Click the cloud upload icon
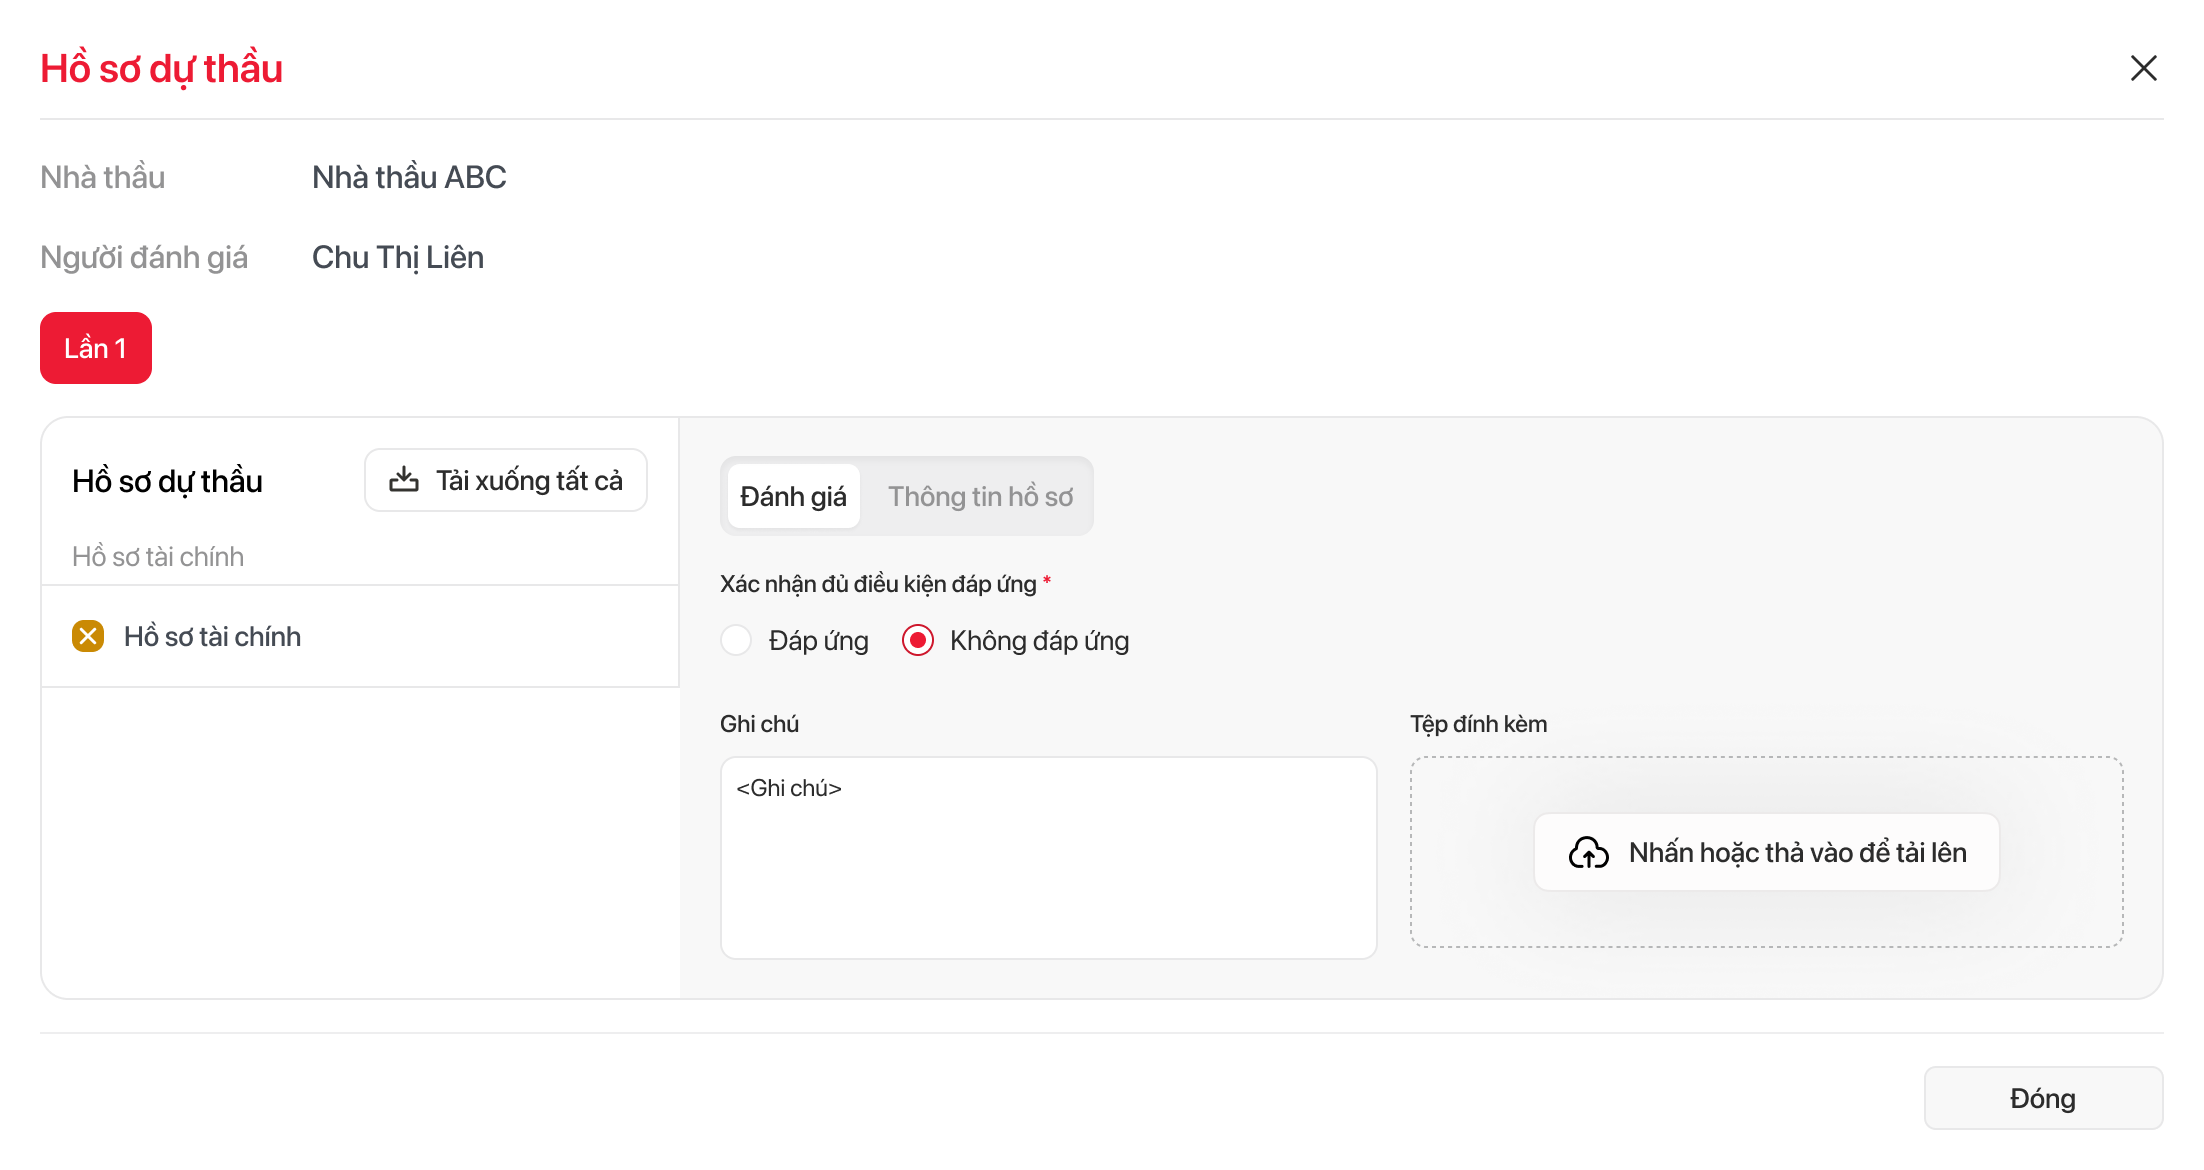2204x1170 pixels. (x=1588, y=852)
